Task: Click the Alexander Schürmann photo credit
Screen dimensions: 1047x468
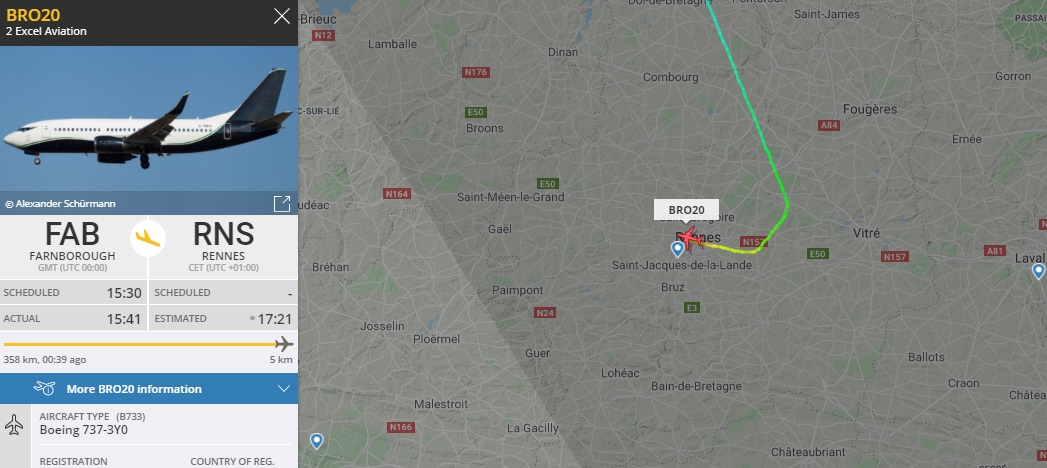Action: tap(60, 204)
